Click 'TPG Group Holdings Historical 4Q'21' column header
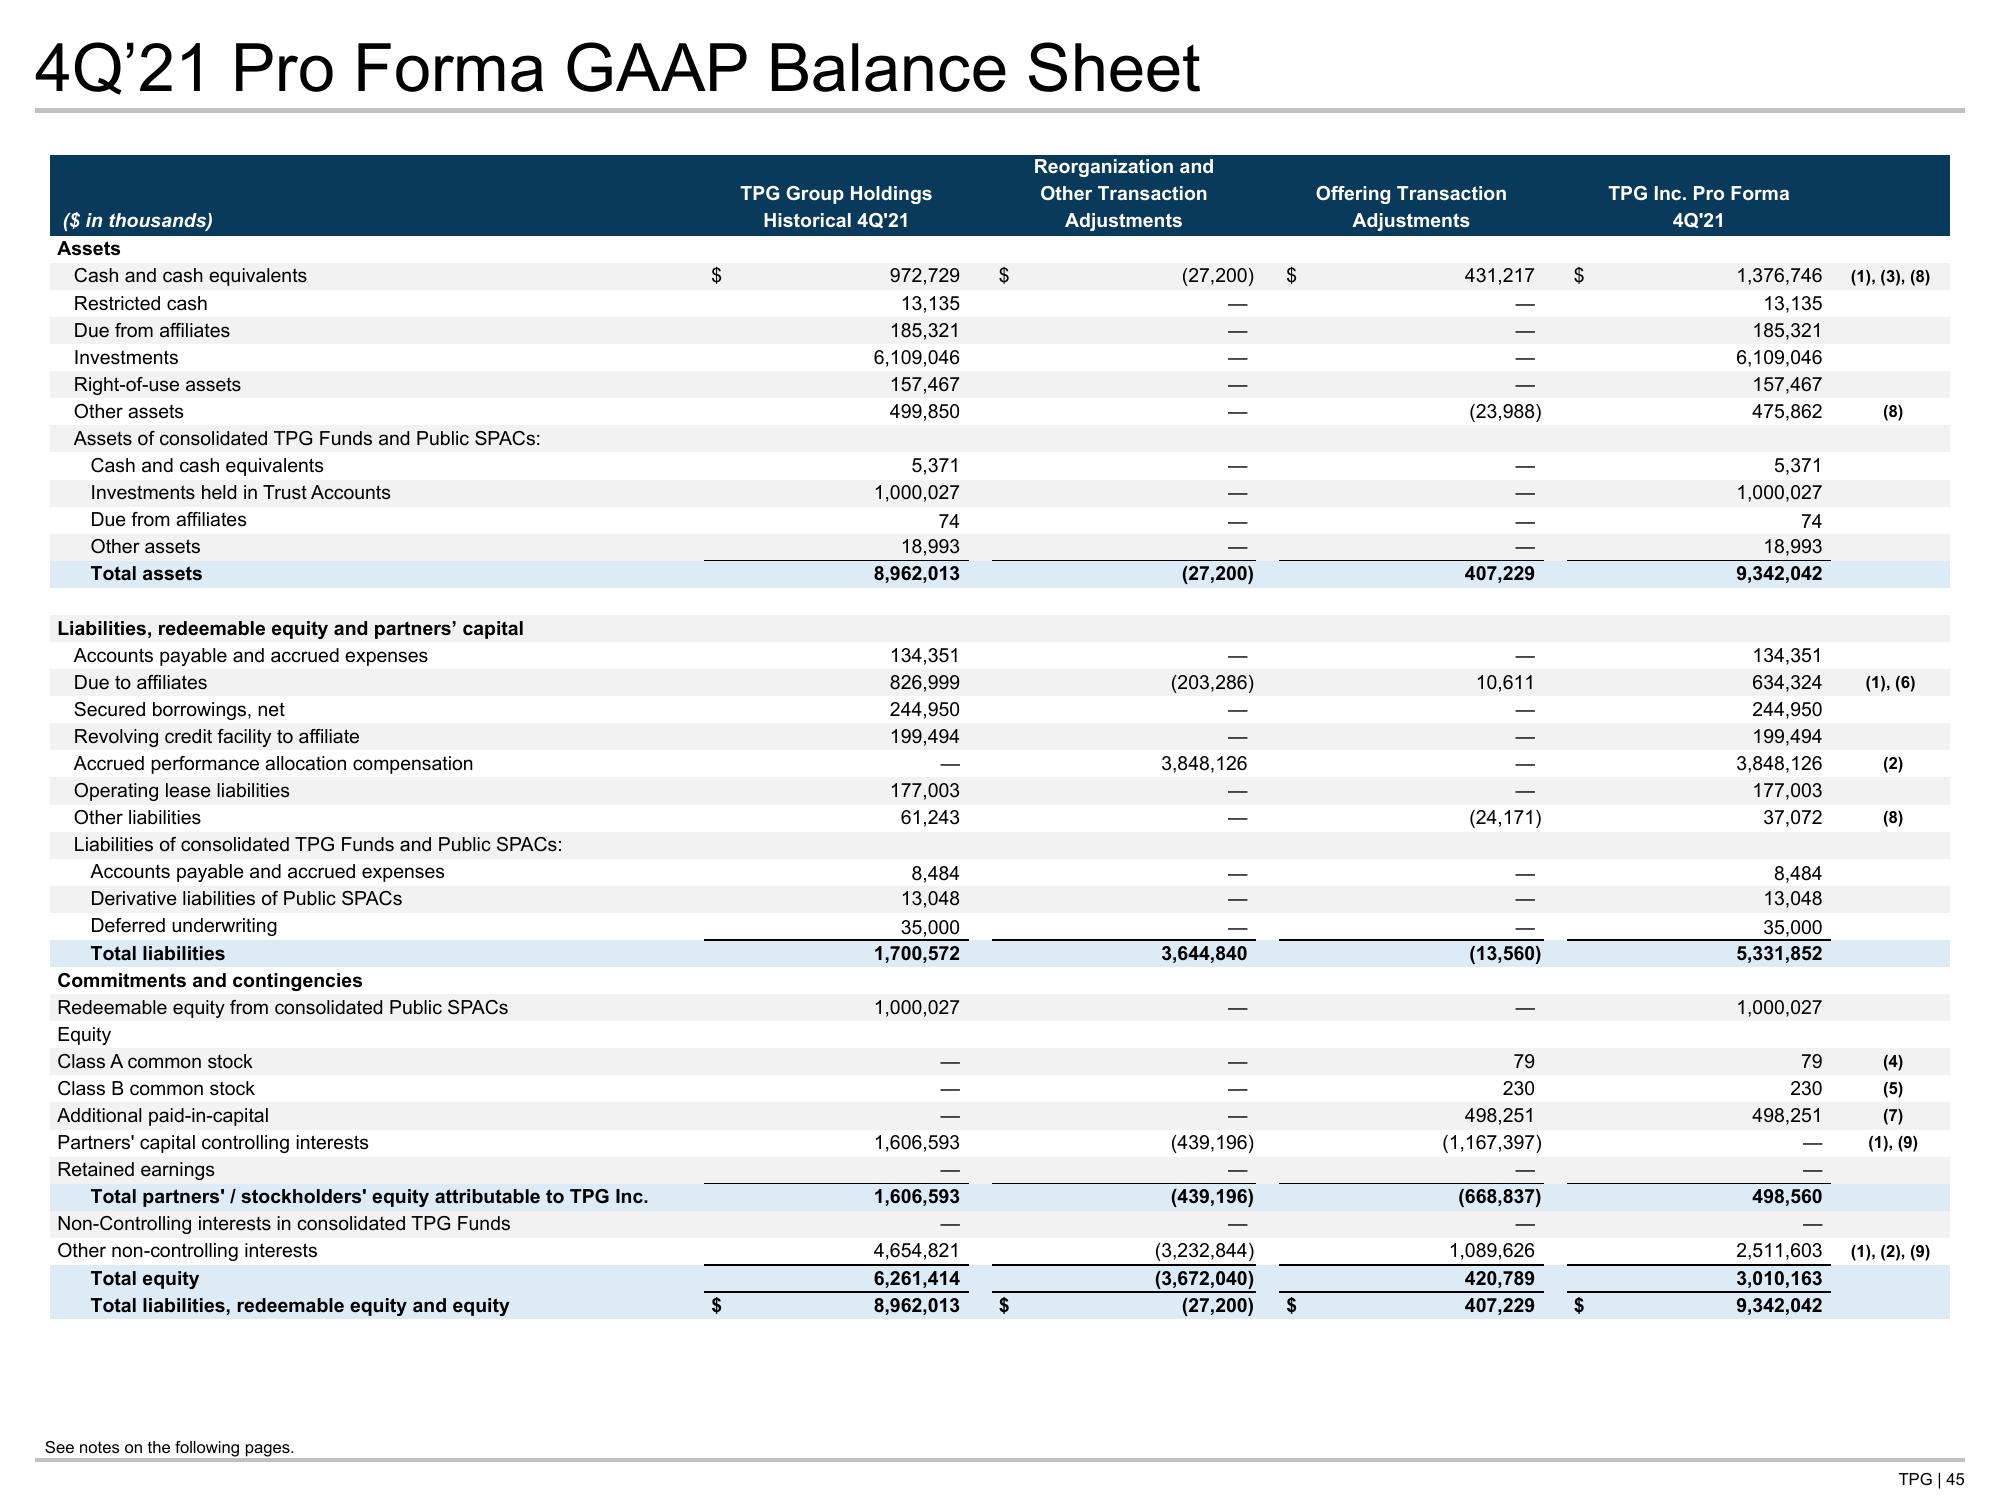Viewport: 2000px width, 1500px height. 836,207
